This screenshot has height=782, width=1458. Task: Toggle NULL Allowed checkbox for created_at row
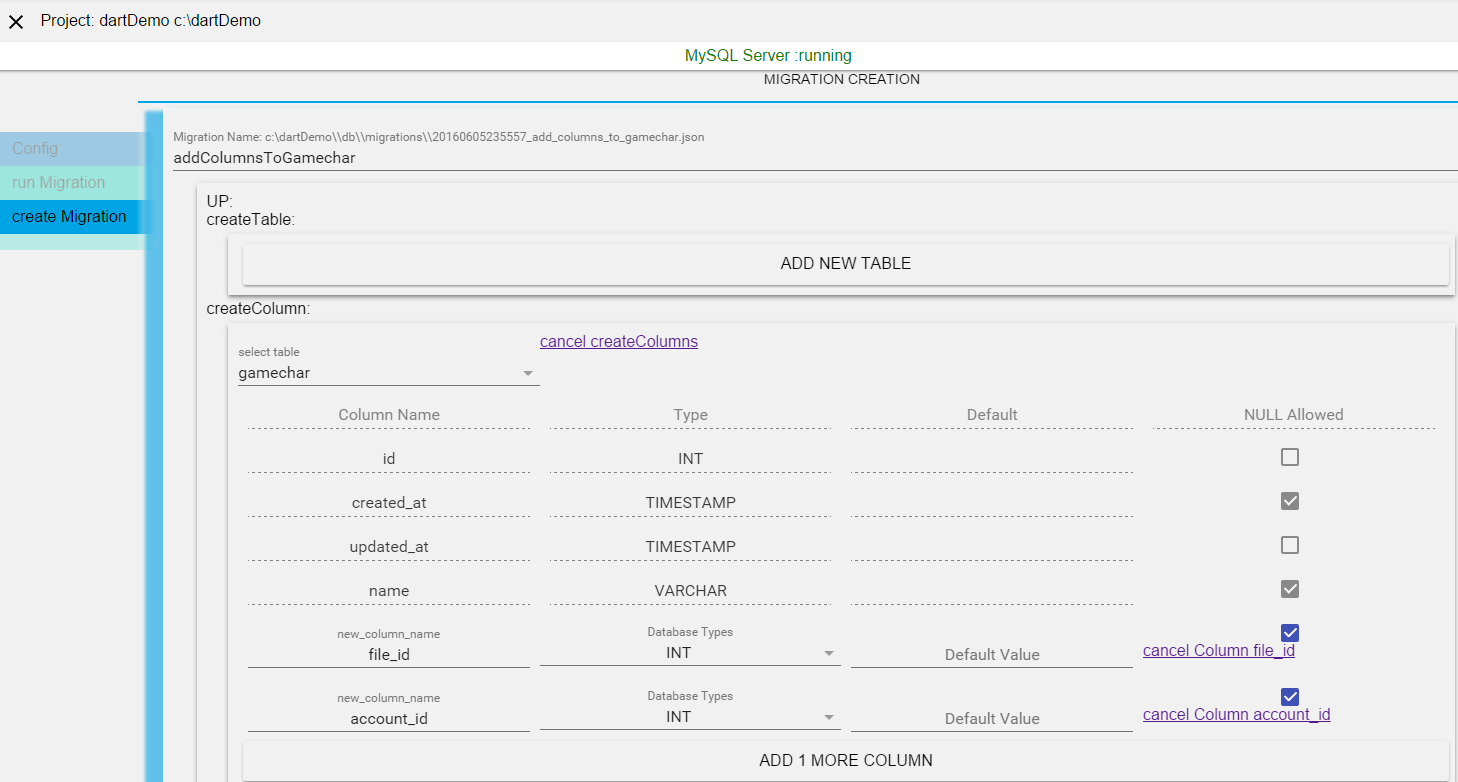click(x=1290, y=501)
